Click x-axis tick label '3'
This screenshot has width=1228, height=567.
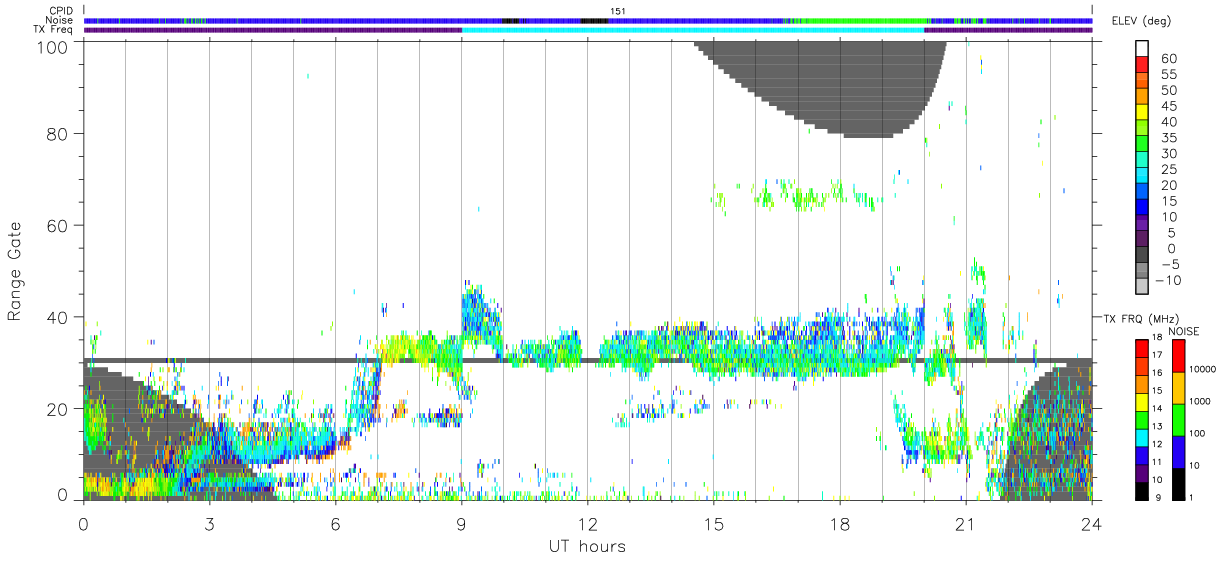click(209, 524)
